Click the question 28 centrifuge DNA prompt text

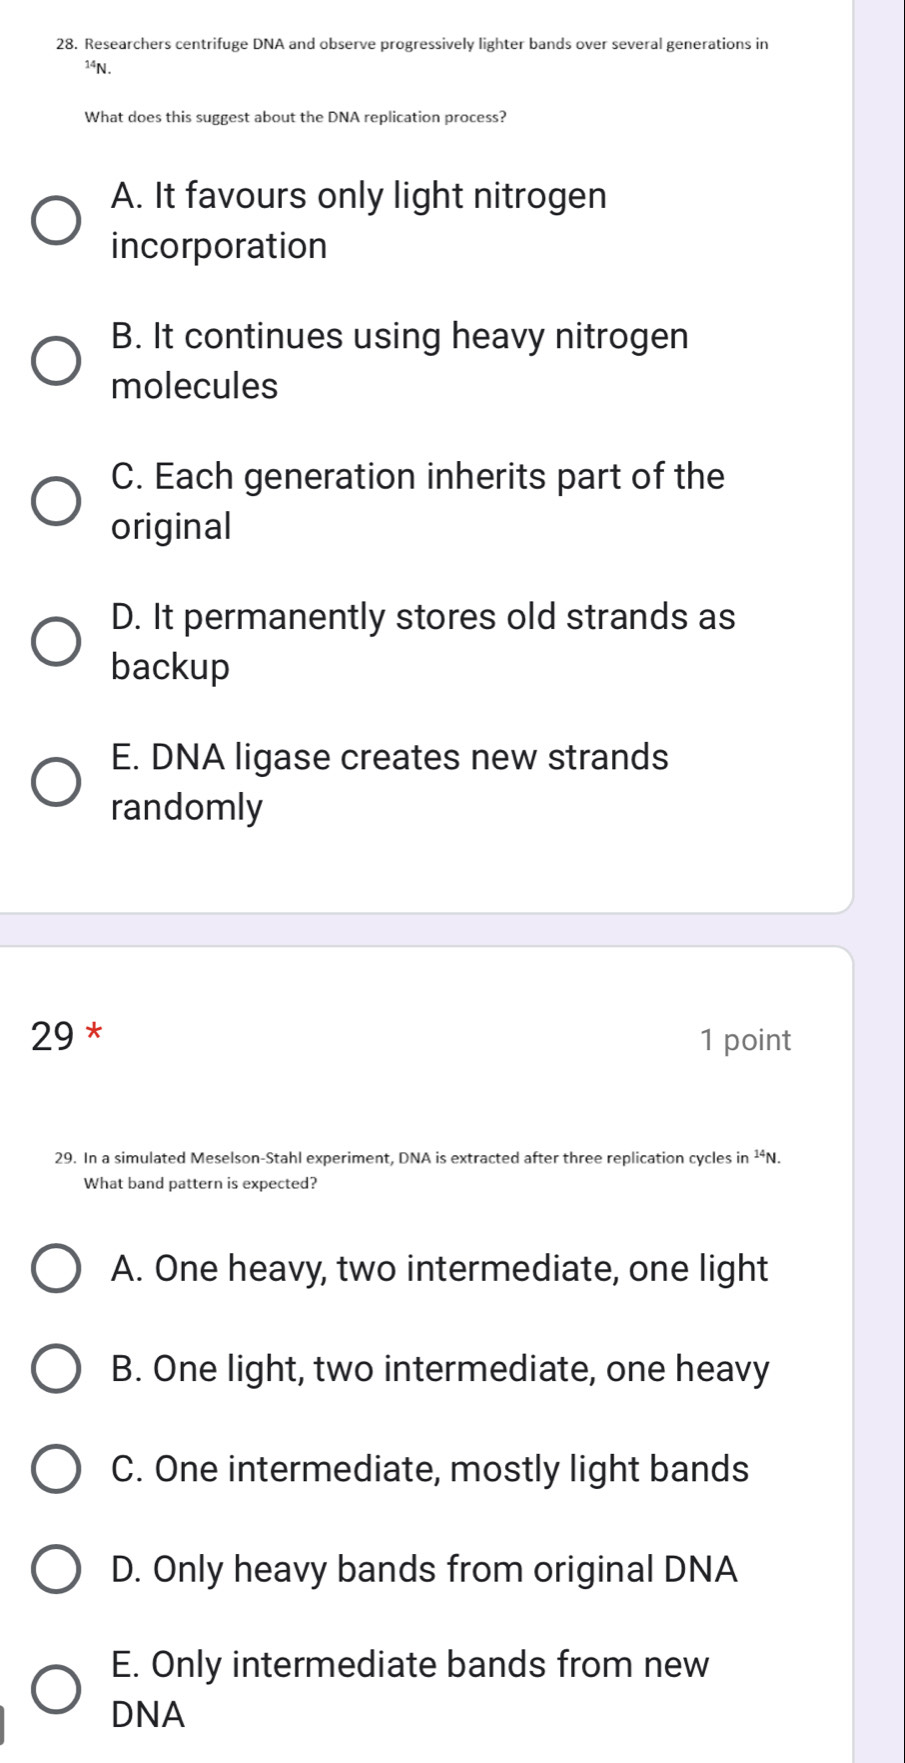[426, 44]
